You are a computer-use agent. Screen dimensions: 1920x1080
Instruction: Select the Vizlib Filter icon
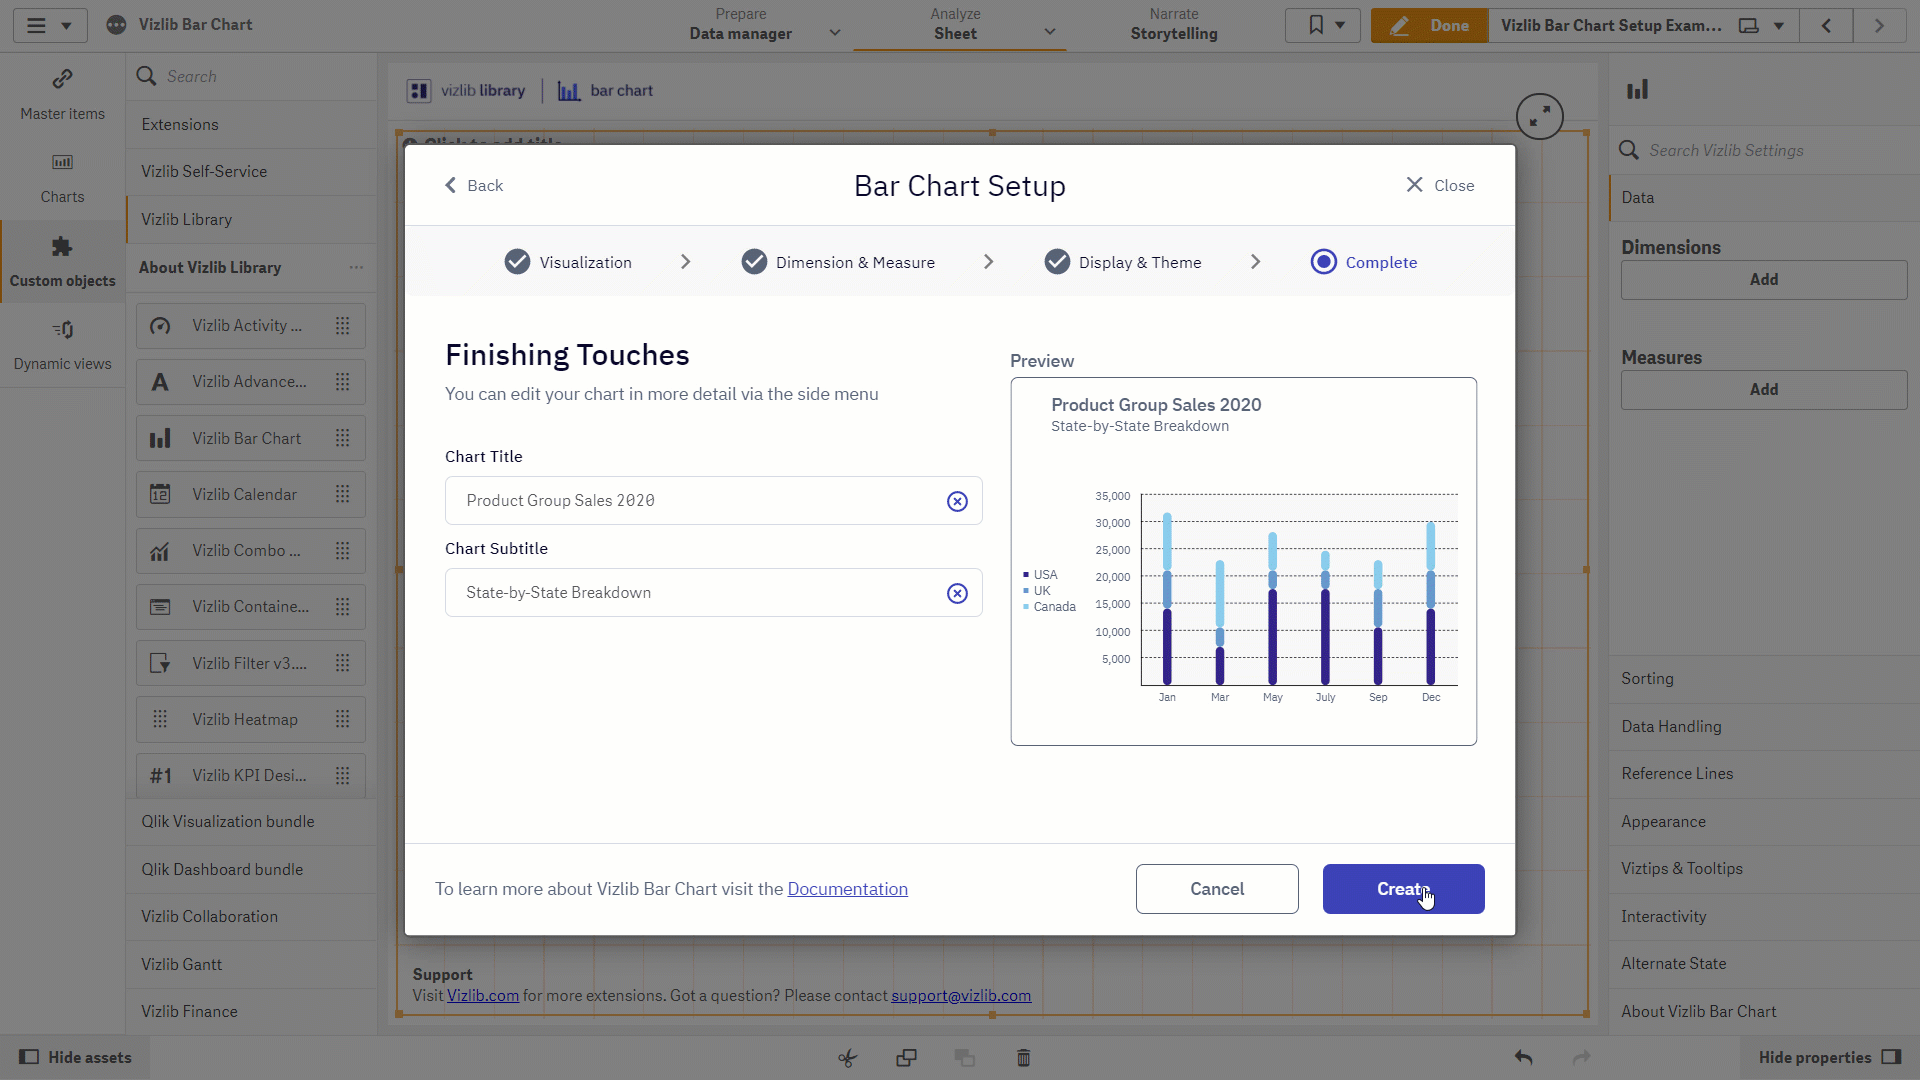pos(160,663)
